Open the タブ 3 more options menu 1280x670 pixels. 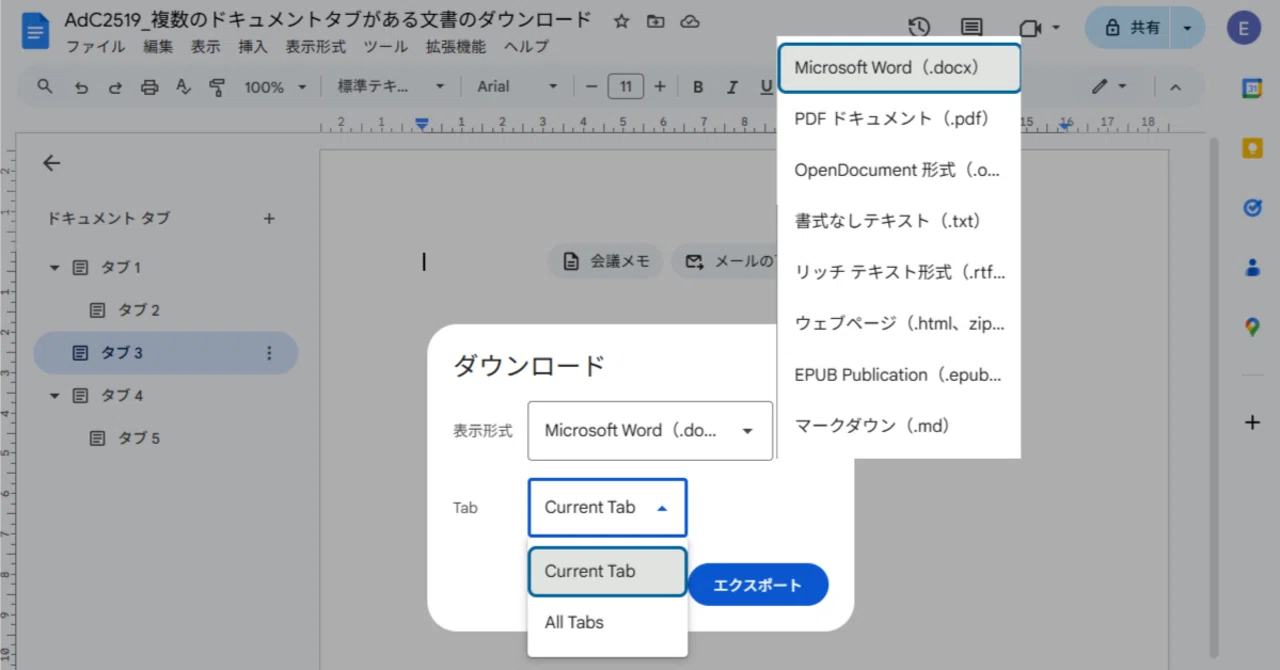click(268, 353)
